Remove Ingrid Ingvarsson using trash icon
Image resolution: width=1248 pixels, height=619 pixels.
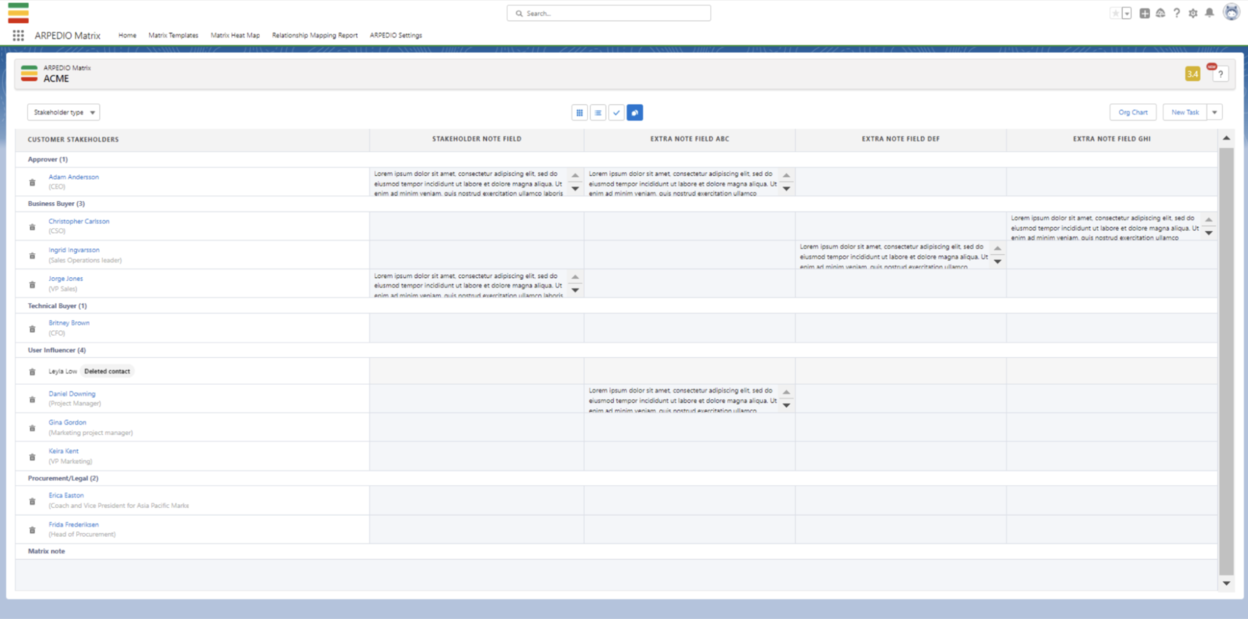(x=32, y=256)
